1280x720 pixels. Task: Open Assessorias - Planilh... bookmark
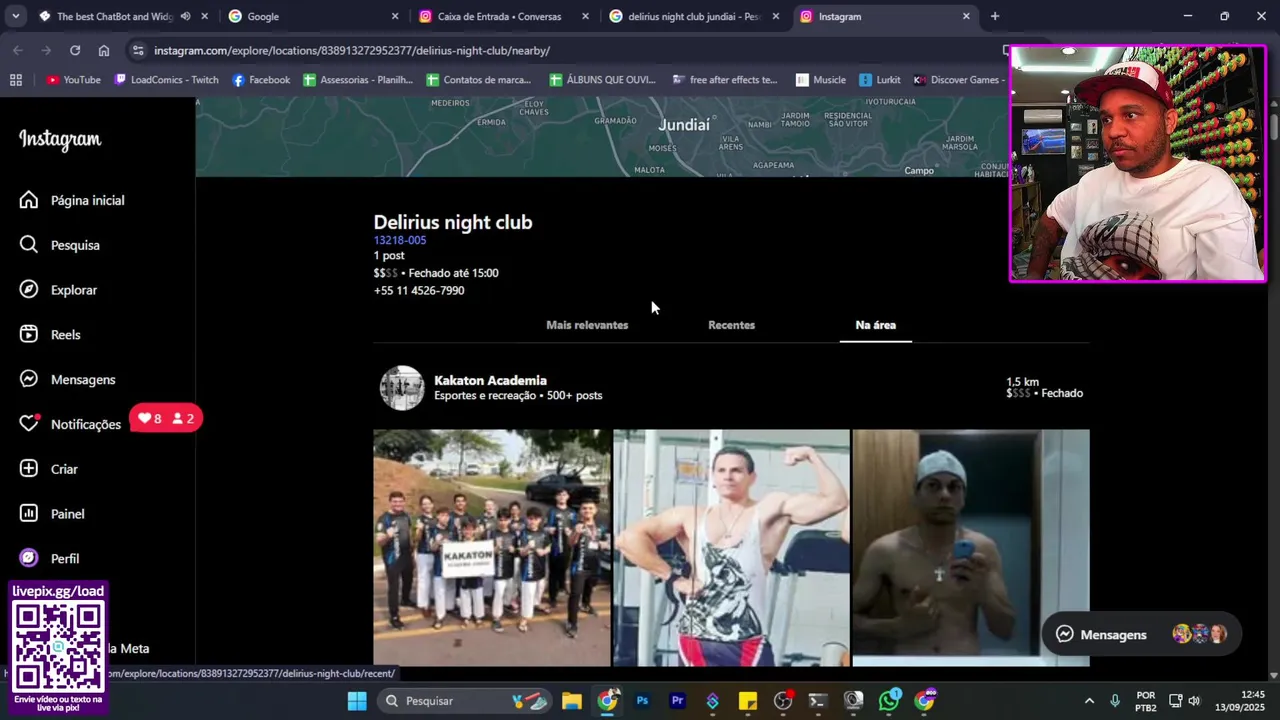pyautogui.click(x=358, y=80)
